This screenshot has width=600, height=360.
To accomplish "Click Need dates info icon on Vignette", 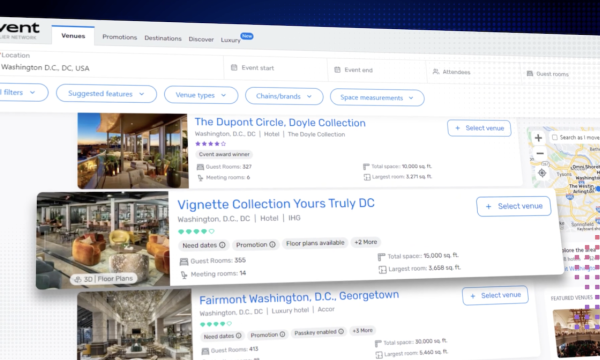I will coord(222,245).
